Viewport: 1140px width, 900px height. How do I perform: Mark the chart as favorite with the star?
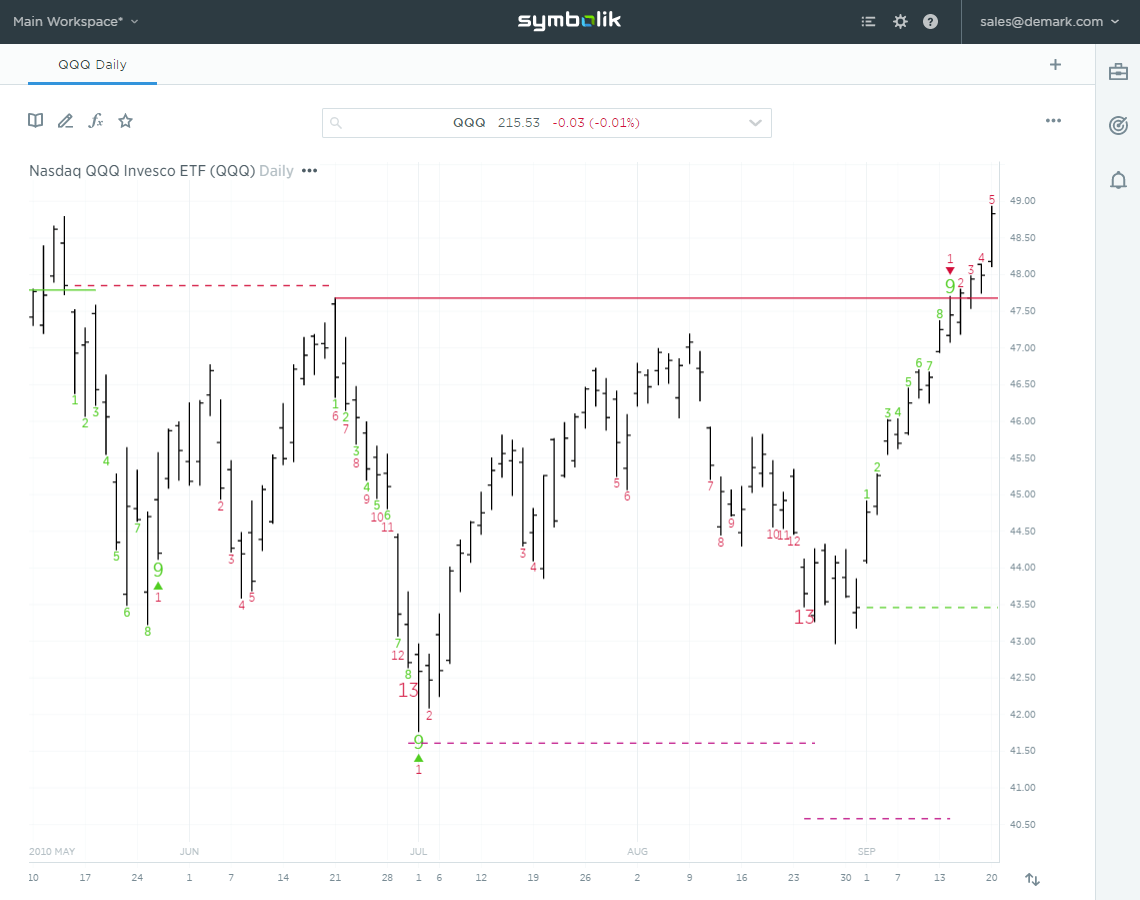point(125,120)
